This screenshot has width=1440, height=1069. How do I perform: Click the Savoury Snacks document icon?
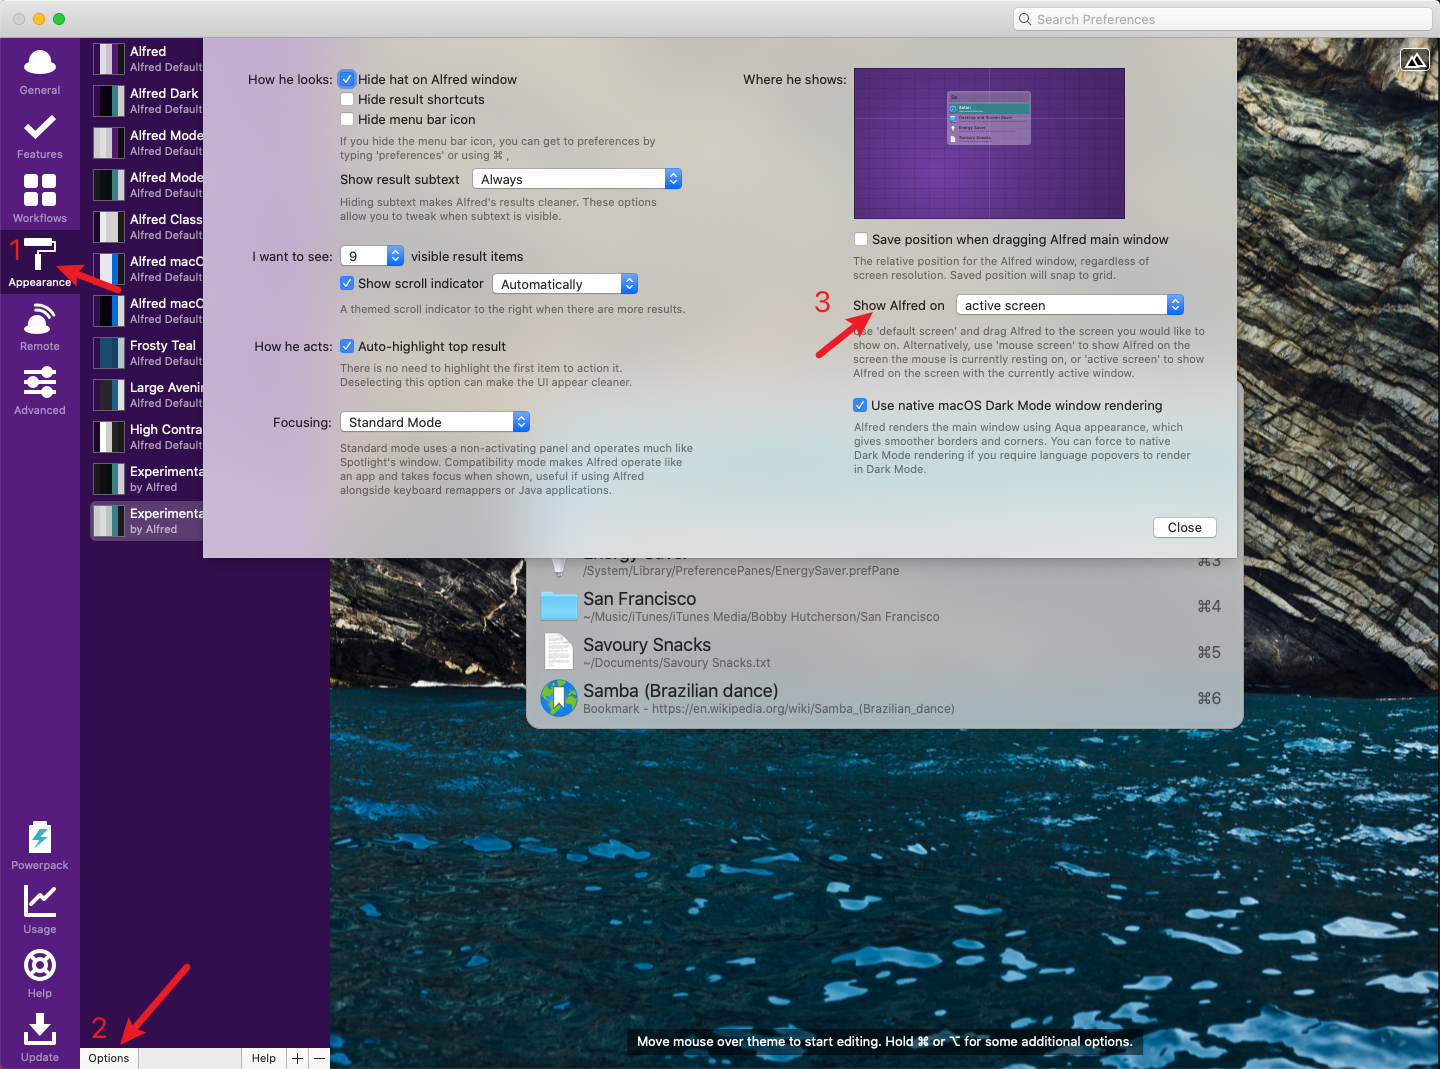[x=559, y=651]
